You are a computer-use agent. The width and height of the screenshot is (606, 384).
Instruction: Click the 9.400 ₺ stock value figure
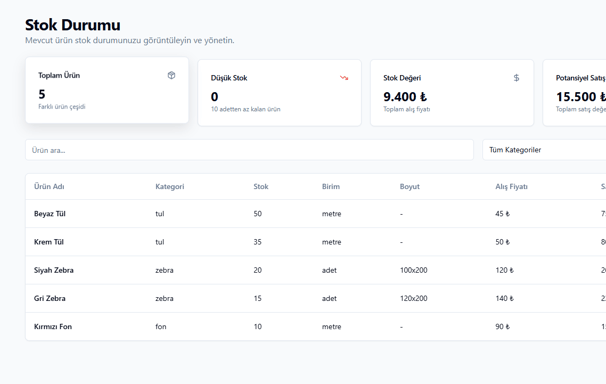405,97
